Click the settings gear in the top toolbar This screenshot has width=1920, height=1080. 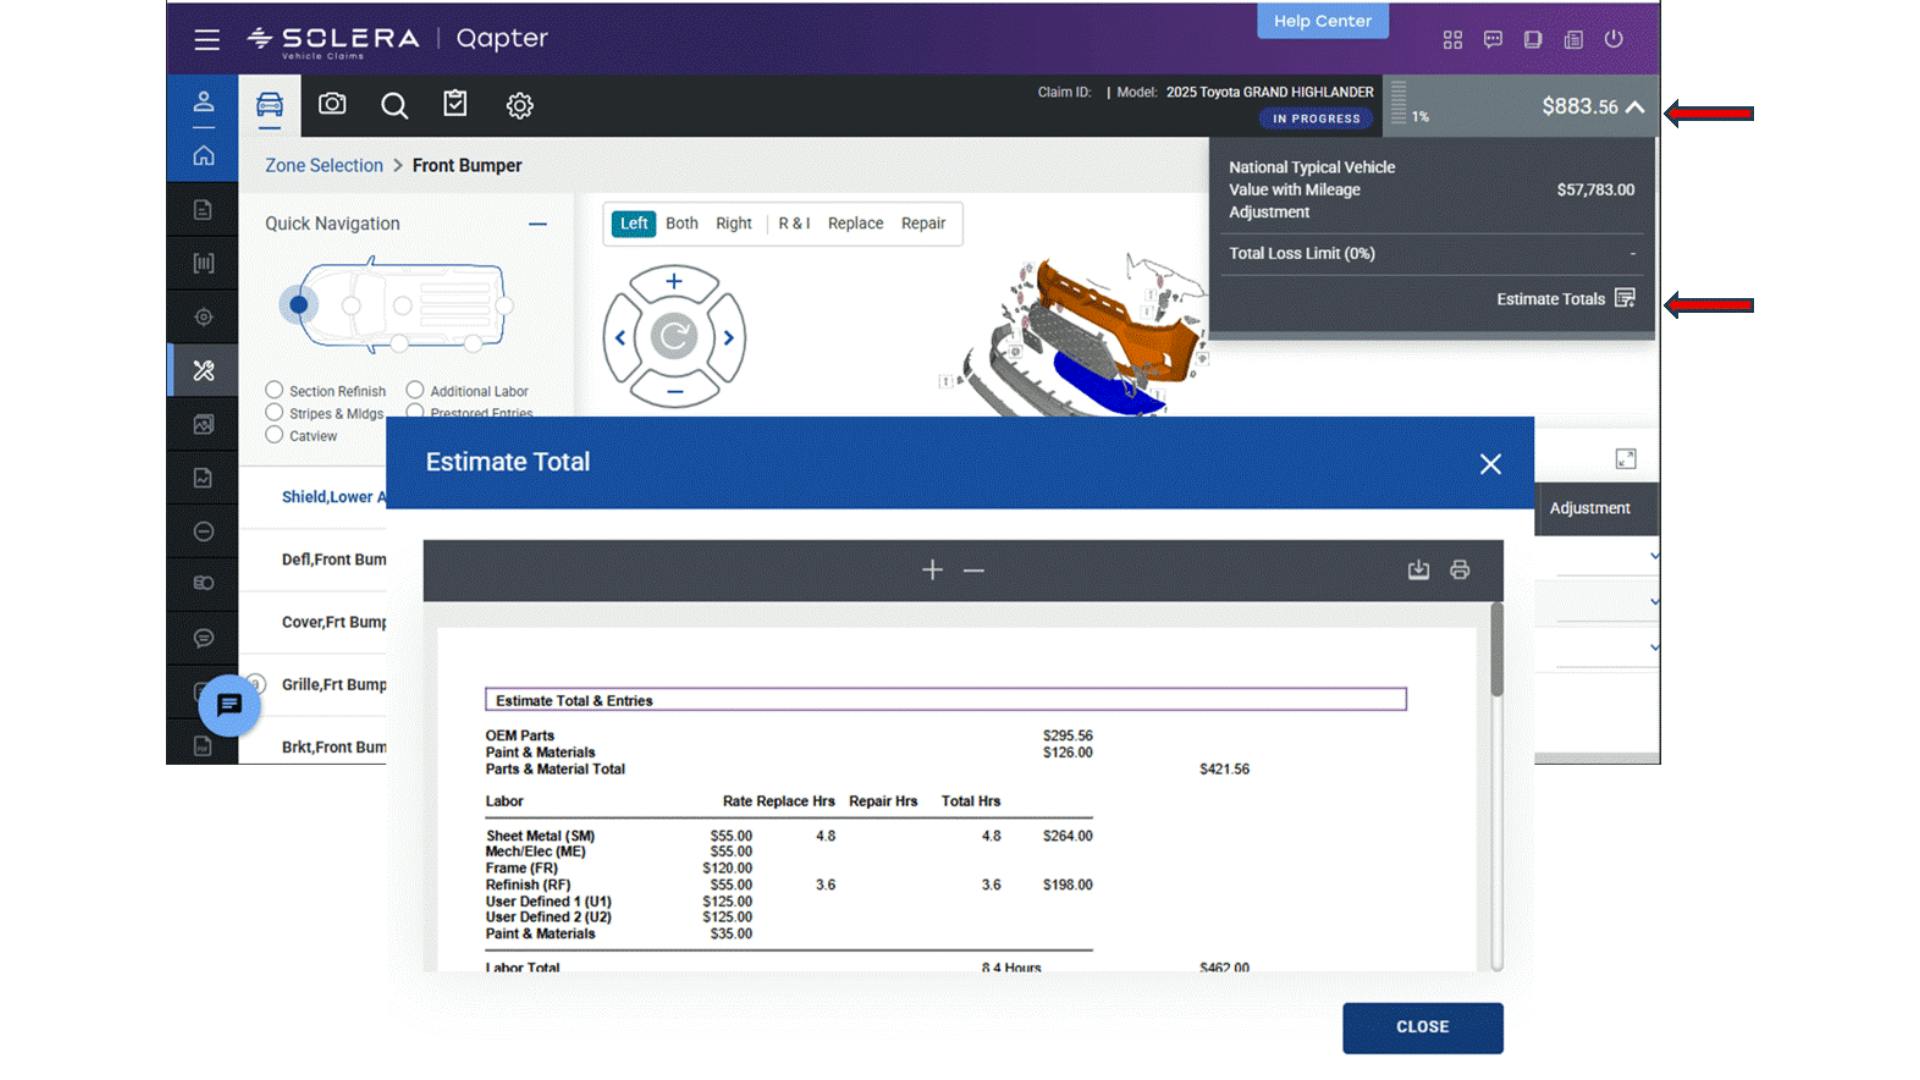519,105
